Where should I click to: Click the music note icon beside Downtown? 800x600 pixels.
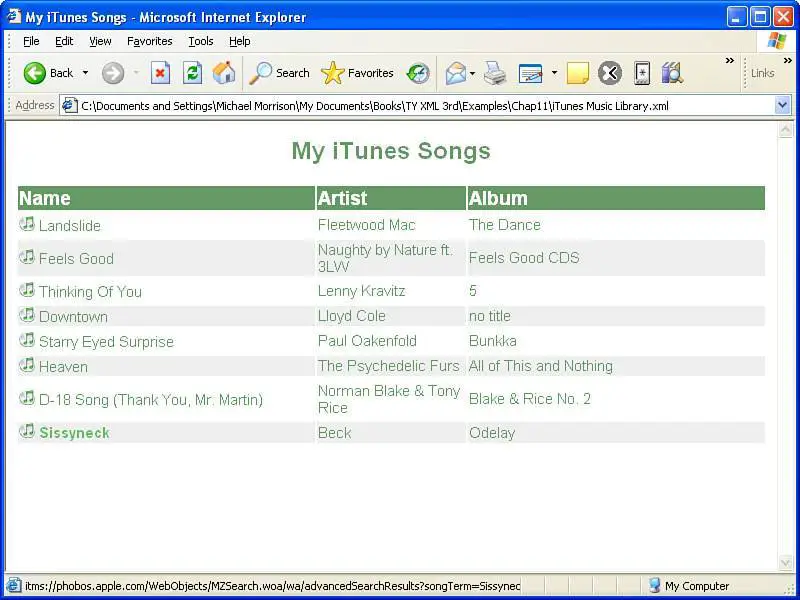(x=27, y=315)
